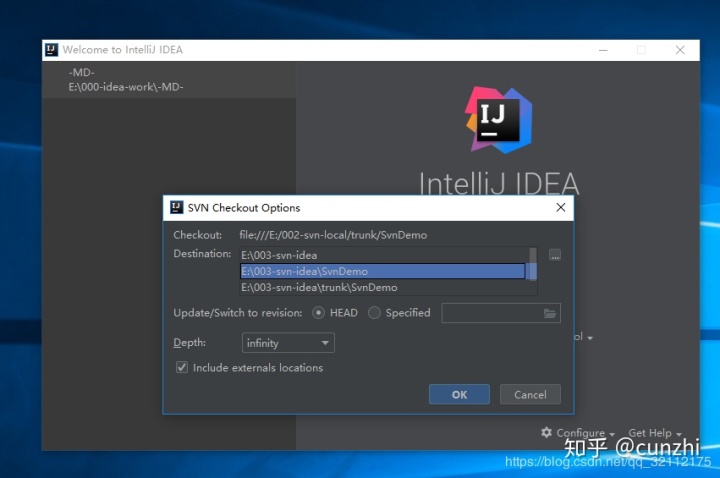Image resolution: width=720 pixels, height=478 pixels.
Task: Cancel the SVN Checkout Options dialog
Action: (530, 394)
